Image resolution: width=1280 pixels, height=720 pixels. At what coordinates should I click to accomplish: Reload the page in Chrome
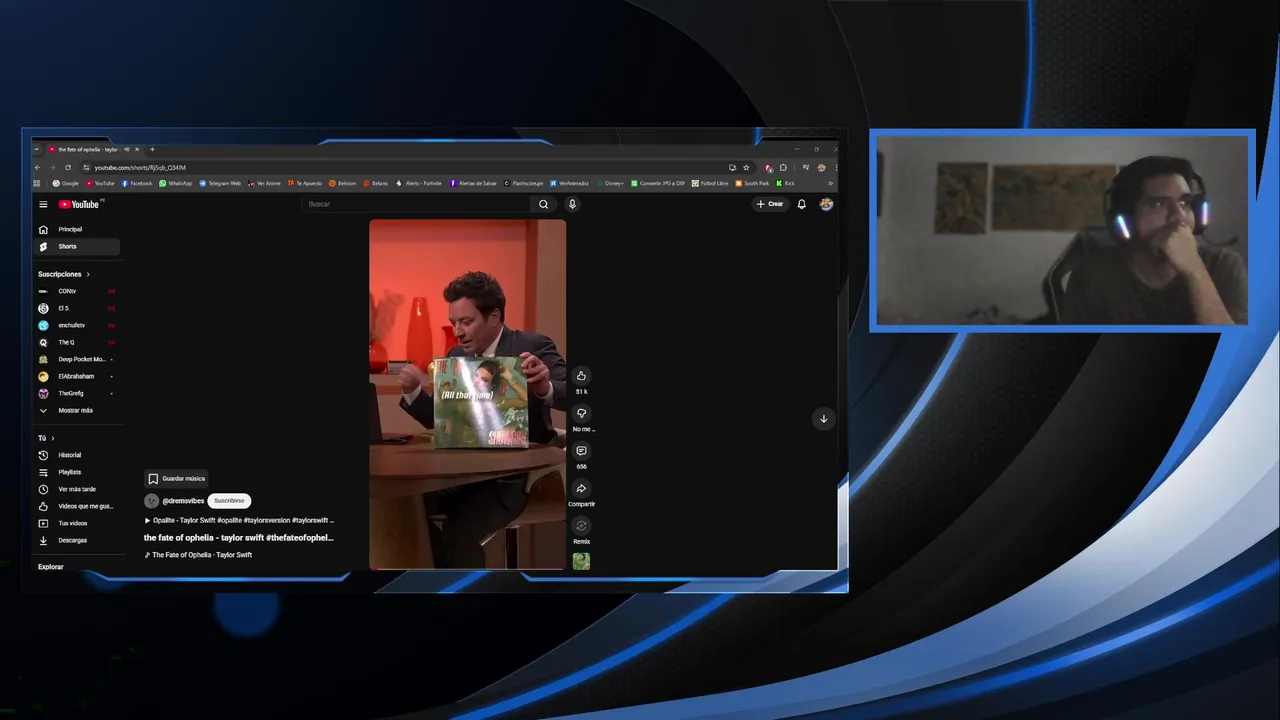[68, 167]
